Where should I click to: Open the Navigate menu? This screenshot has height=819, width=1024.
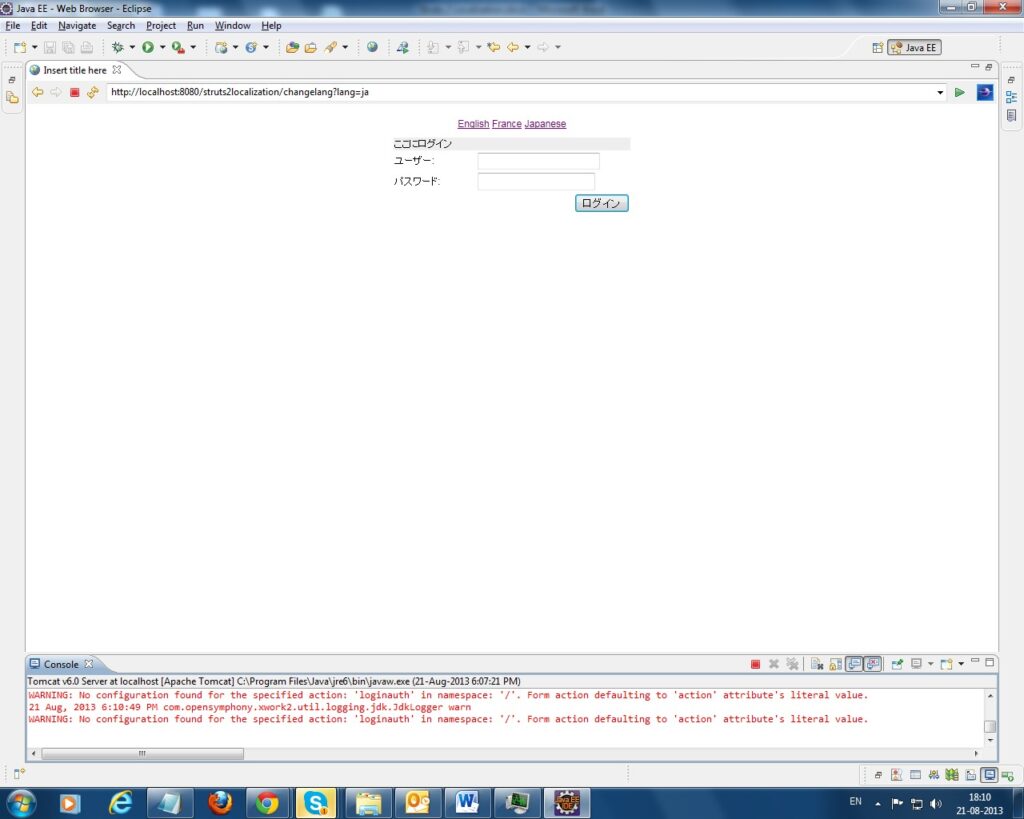[x=77, y=25]
